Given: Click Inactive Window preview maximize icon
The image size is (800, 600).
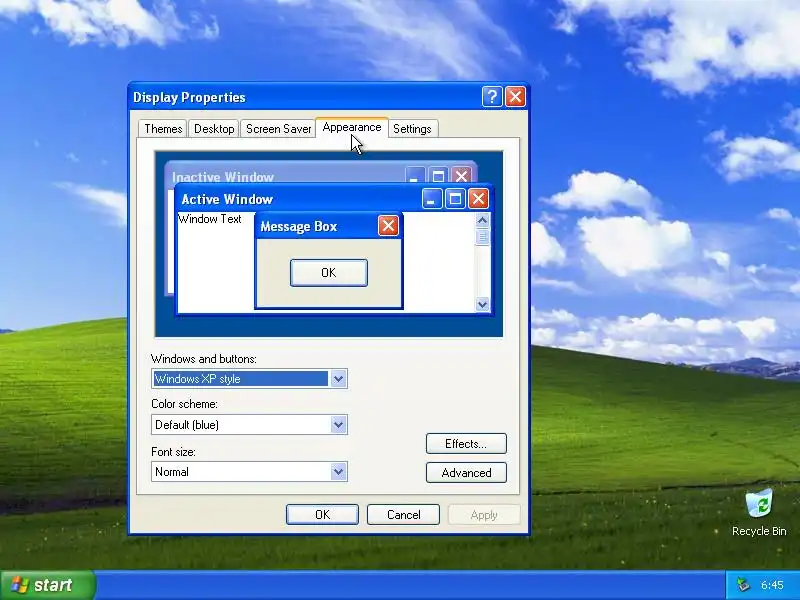Looking at the screenshot, I should tap(438, 176).
